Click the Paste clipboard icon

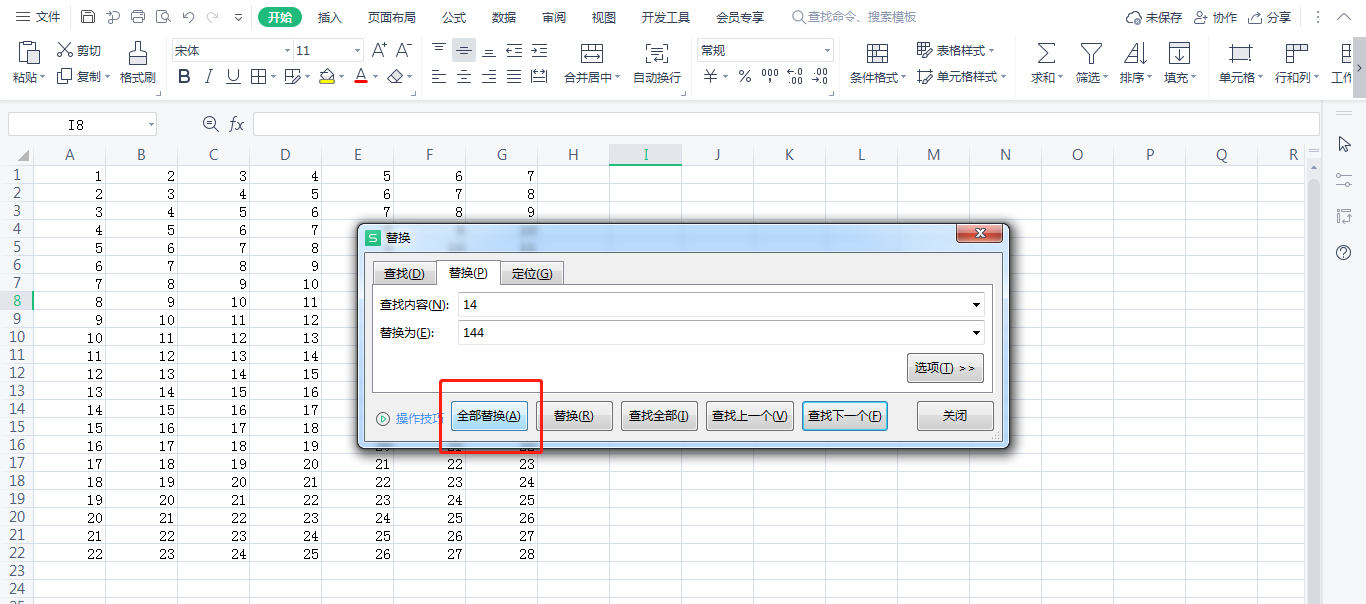(x=29, y=52)
